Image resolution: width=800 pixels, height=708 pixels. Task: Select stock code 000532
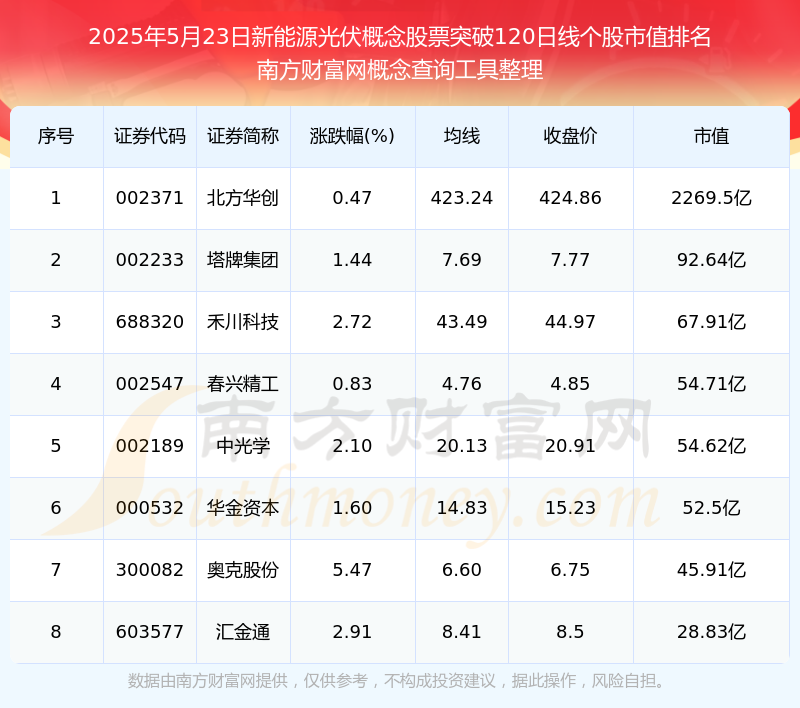[149, 508]
